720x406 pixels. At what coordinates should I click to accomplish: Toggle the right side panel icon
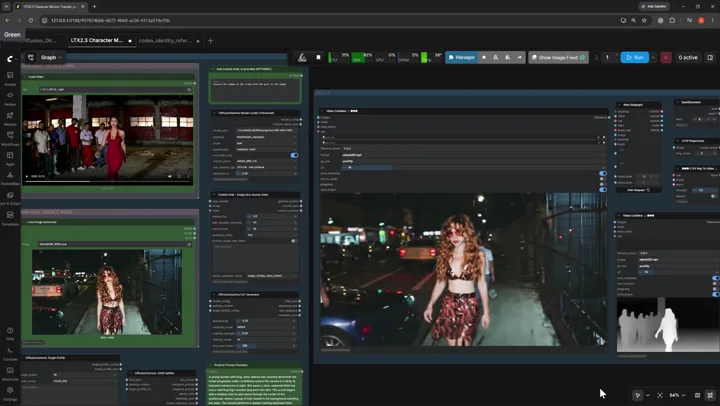pyautogui.click(x=710, y=57)
